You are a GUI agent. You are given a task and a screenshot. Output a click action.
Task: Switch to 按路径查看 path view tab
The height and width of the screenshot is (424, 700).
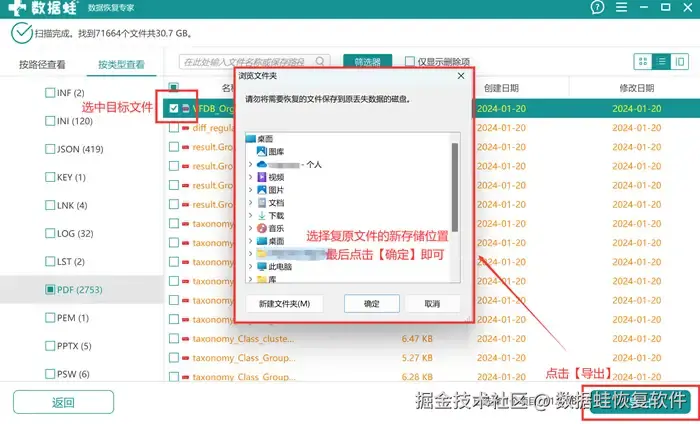coord(42,64)
